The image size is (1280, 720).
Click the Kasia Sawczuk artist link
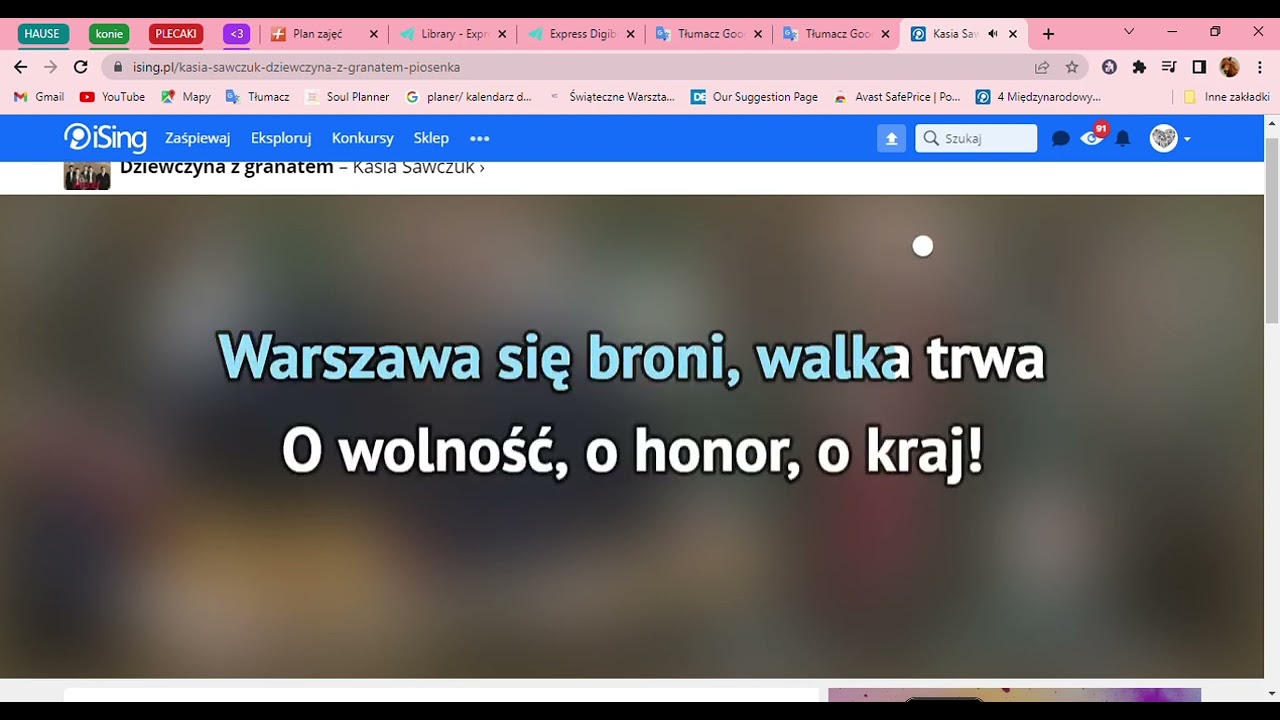(x=418, y=168)
